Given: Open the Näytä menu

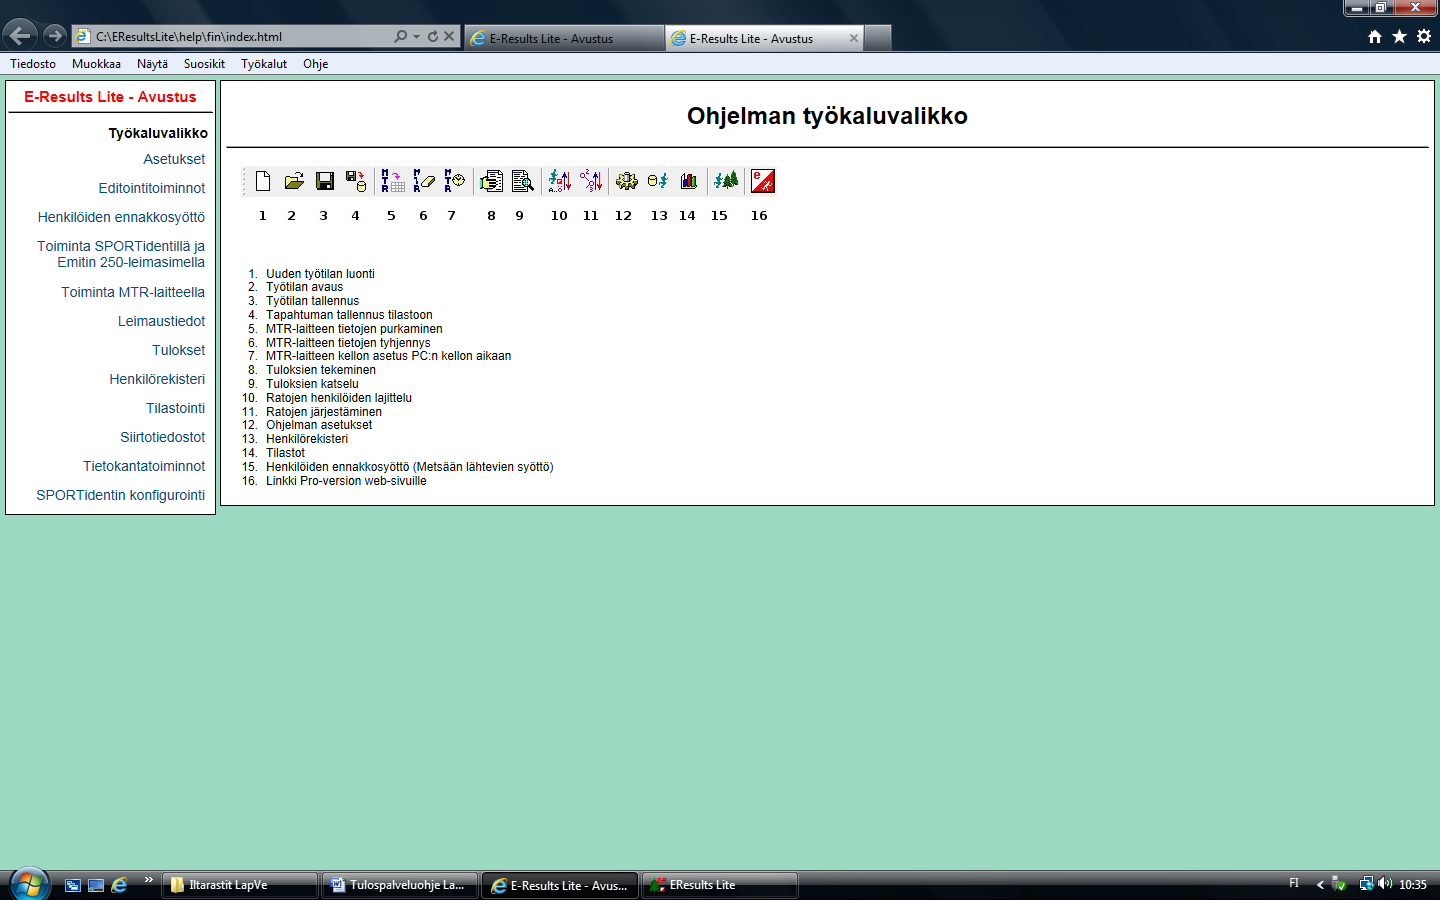Looking at the screenshot, I should pyautogui.click(x=152, y=64).
